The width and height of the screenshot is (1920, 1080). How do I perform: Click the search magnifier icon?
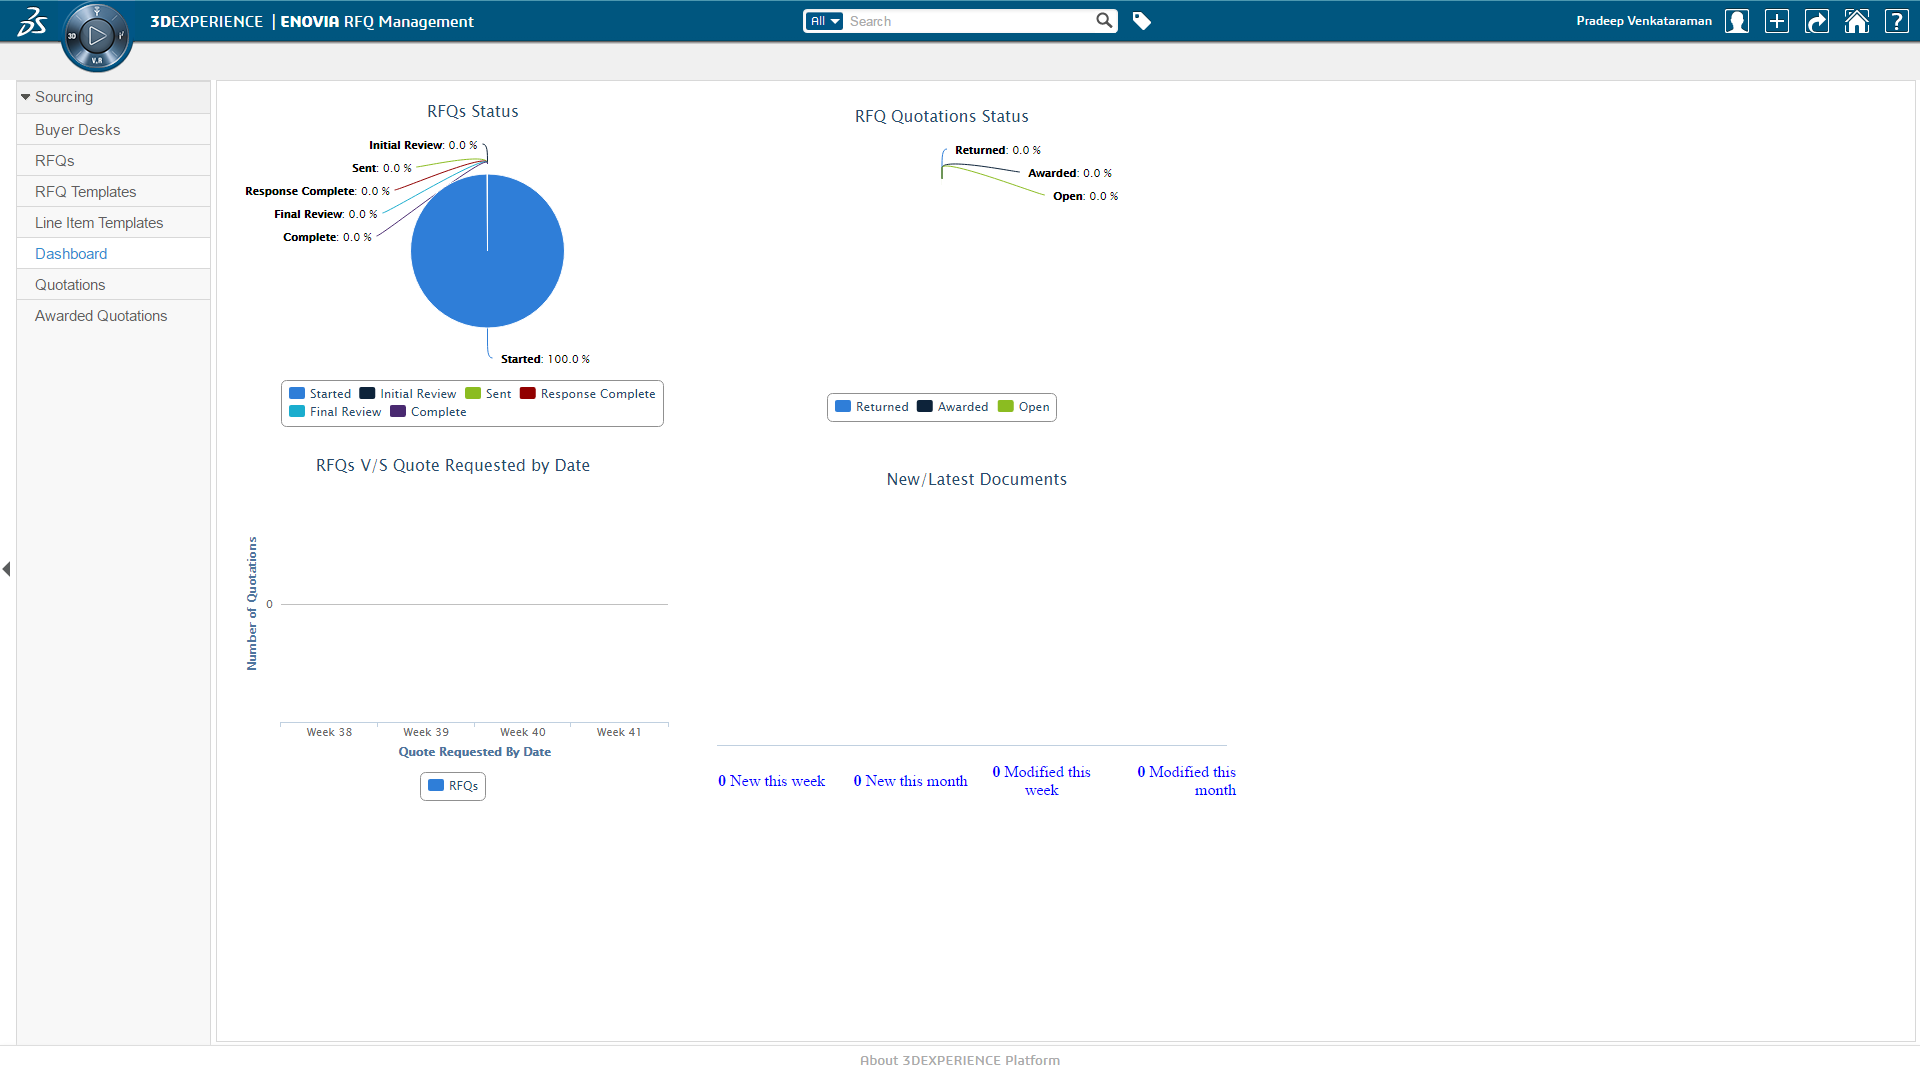pyautogui.click(x=1104, y=21)
